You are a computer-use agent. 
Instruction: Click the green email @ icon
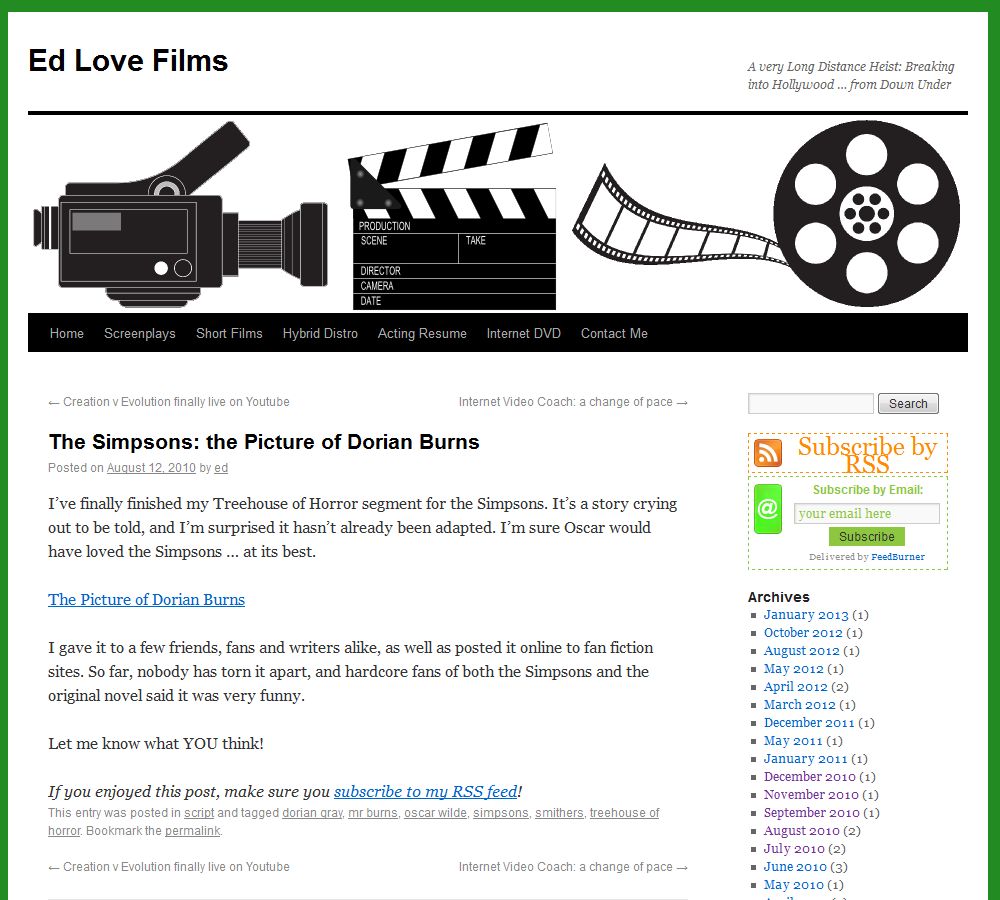pyautogui.click(x=768, y=509)
